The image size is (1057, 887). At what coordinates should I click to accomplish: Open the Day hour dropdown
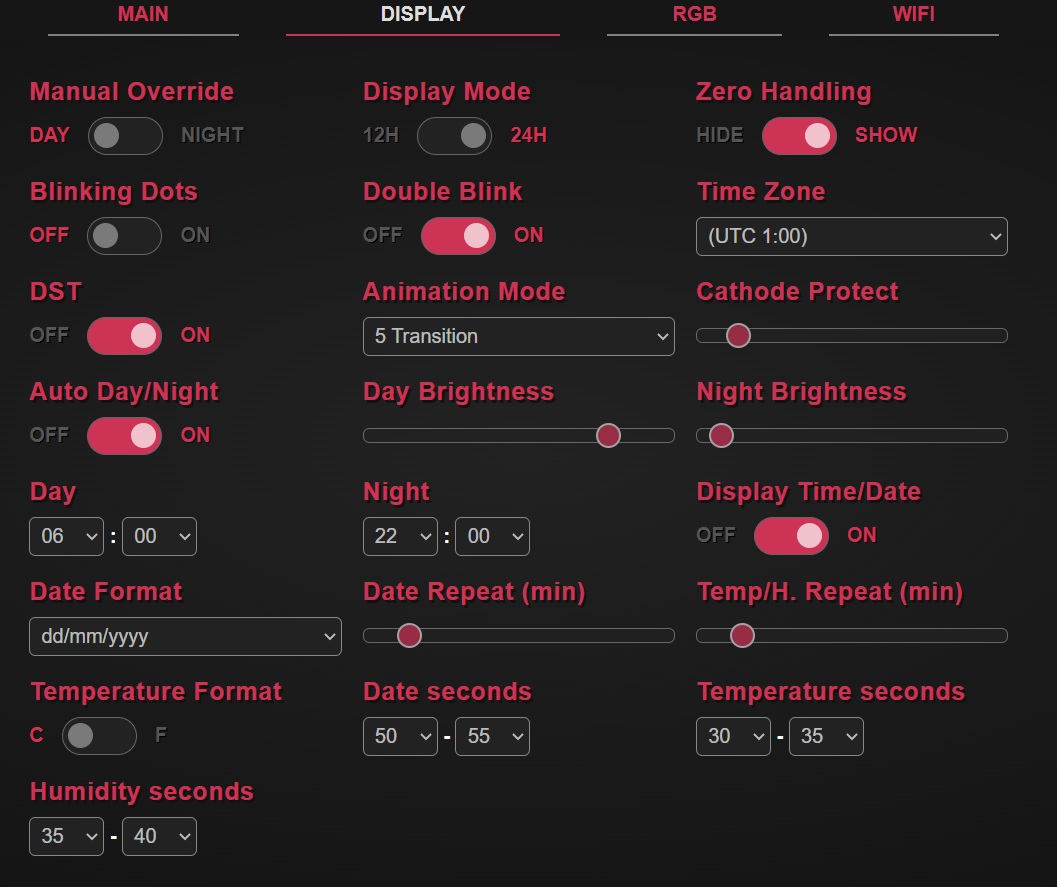(x=66, y=536)
